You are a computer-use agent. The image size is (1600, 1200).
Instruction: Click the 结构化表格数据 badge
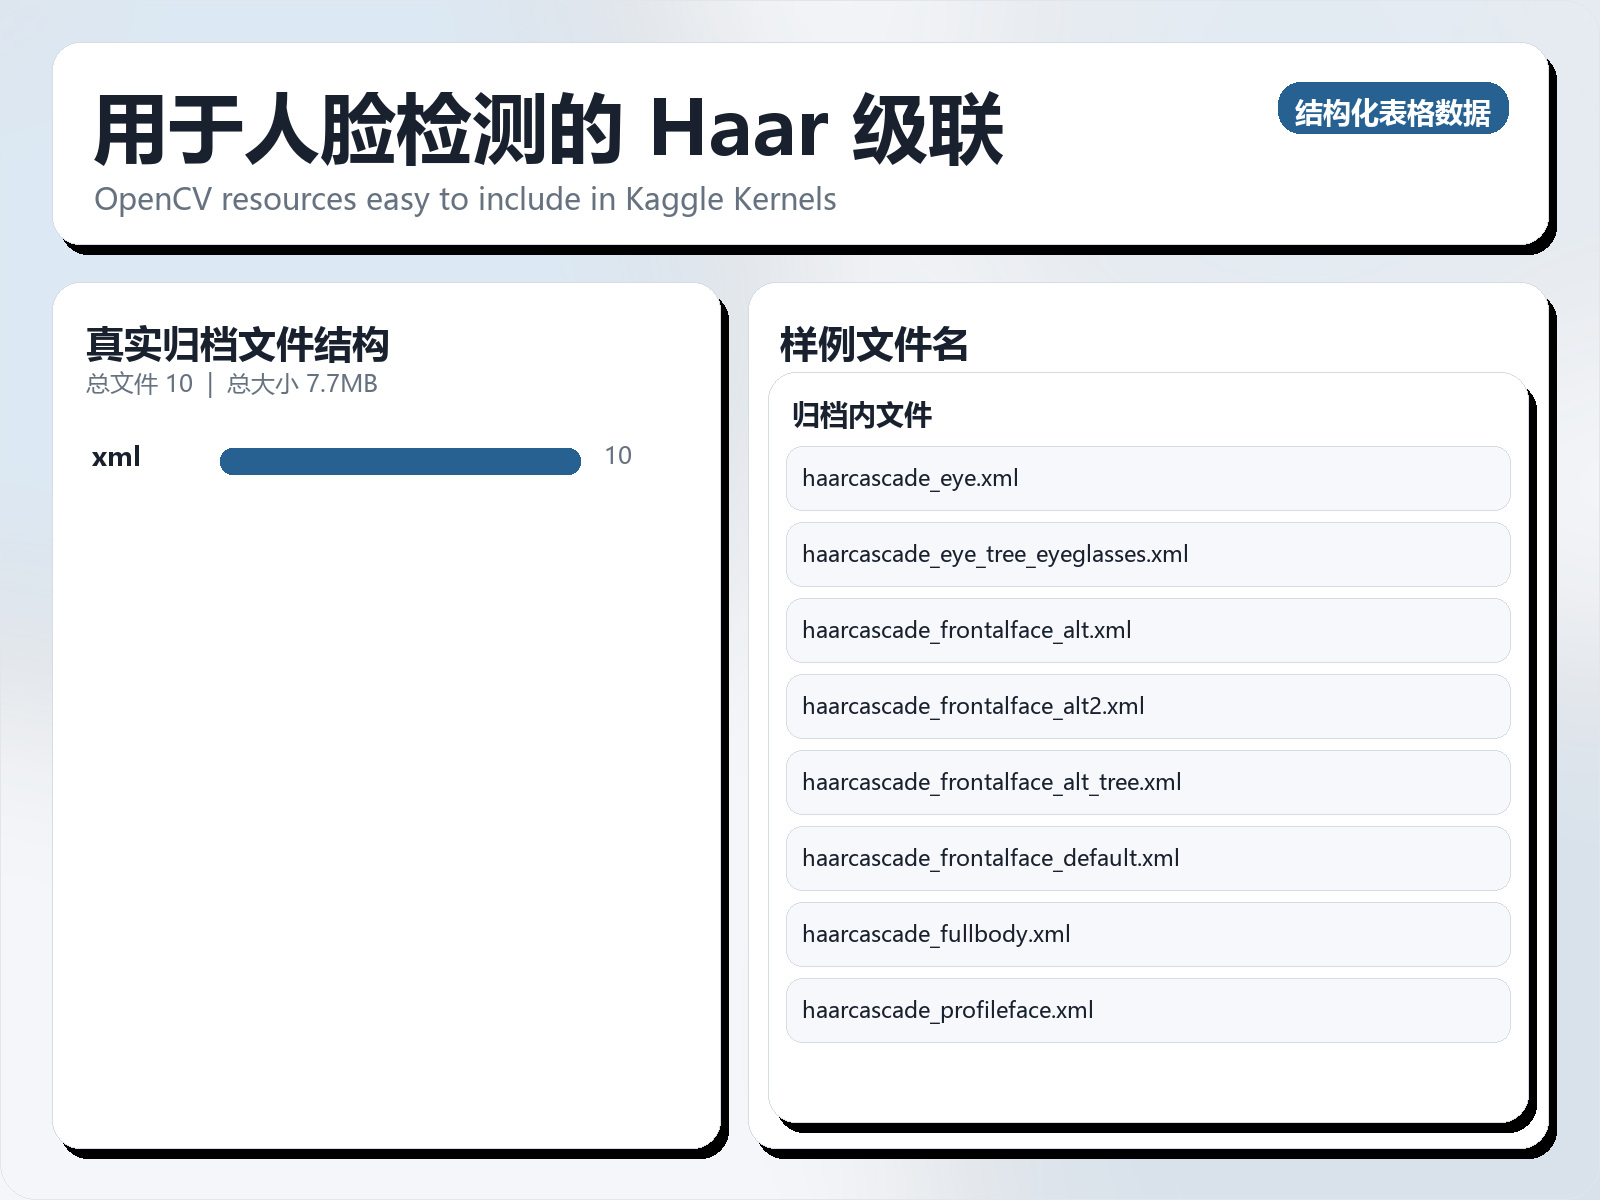point(1394,110)
